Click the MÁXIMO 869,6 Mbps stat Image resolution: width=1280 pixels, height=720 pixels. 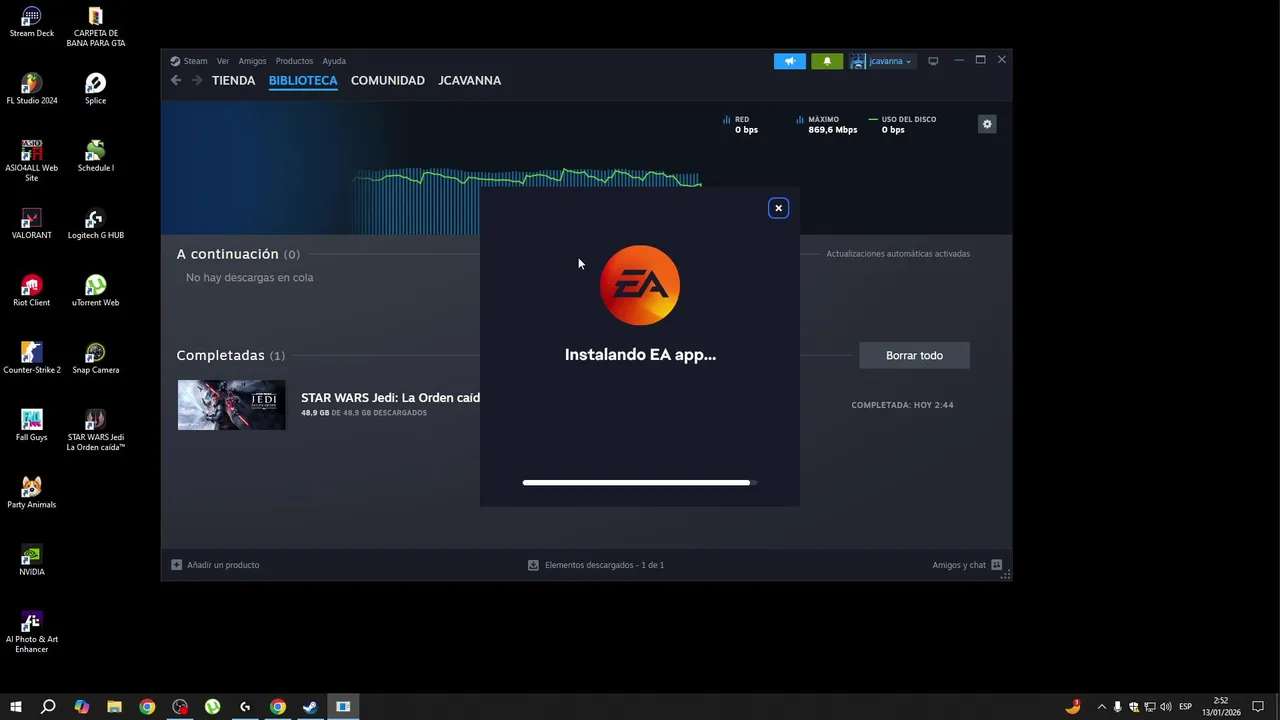[x=827, y=125]
